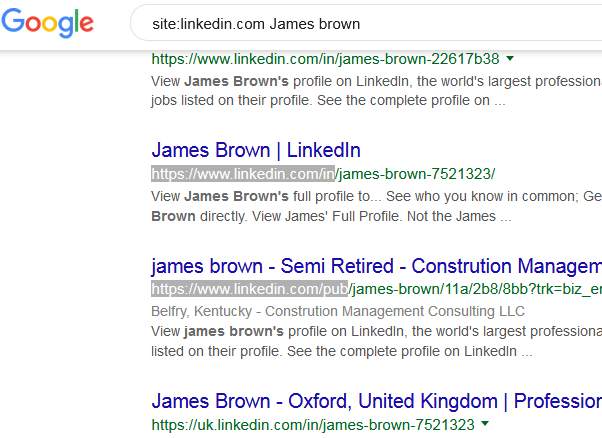Click the highlighted 'https://www.linkedin.com/pub' text

pos(250,289)
